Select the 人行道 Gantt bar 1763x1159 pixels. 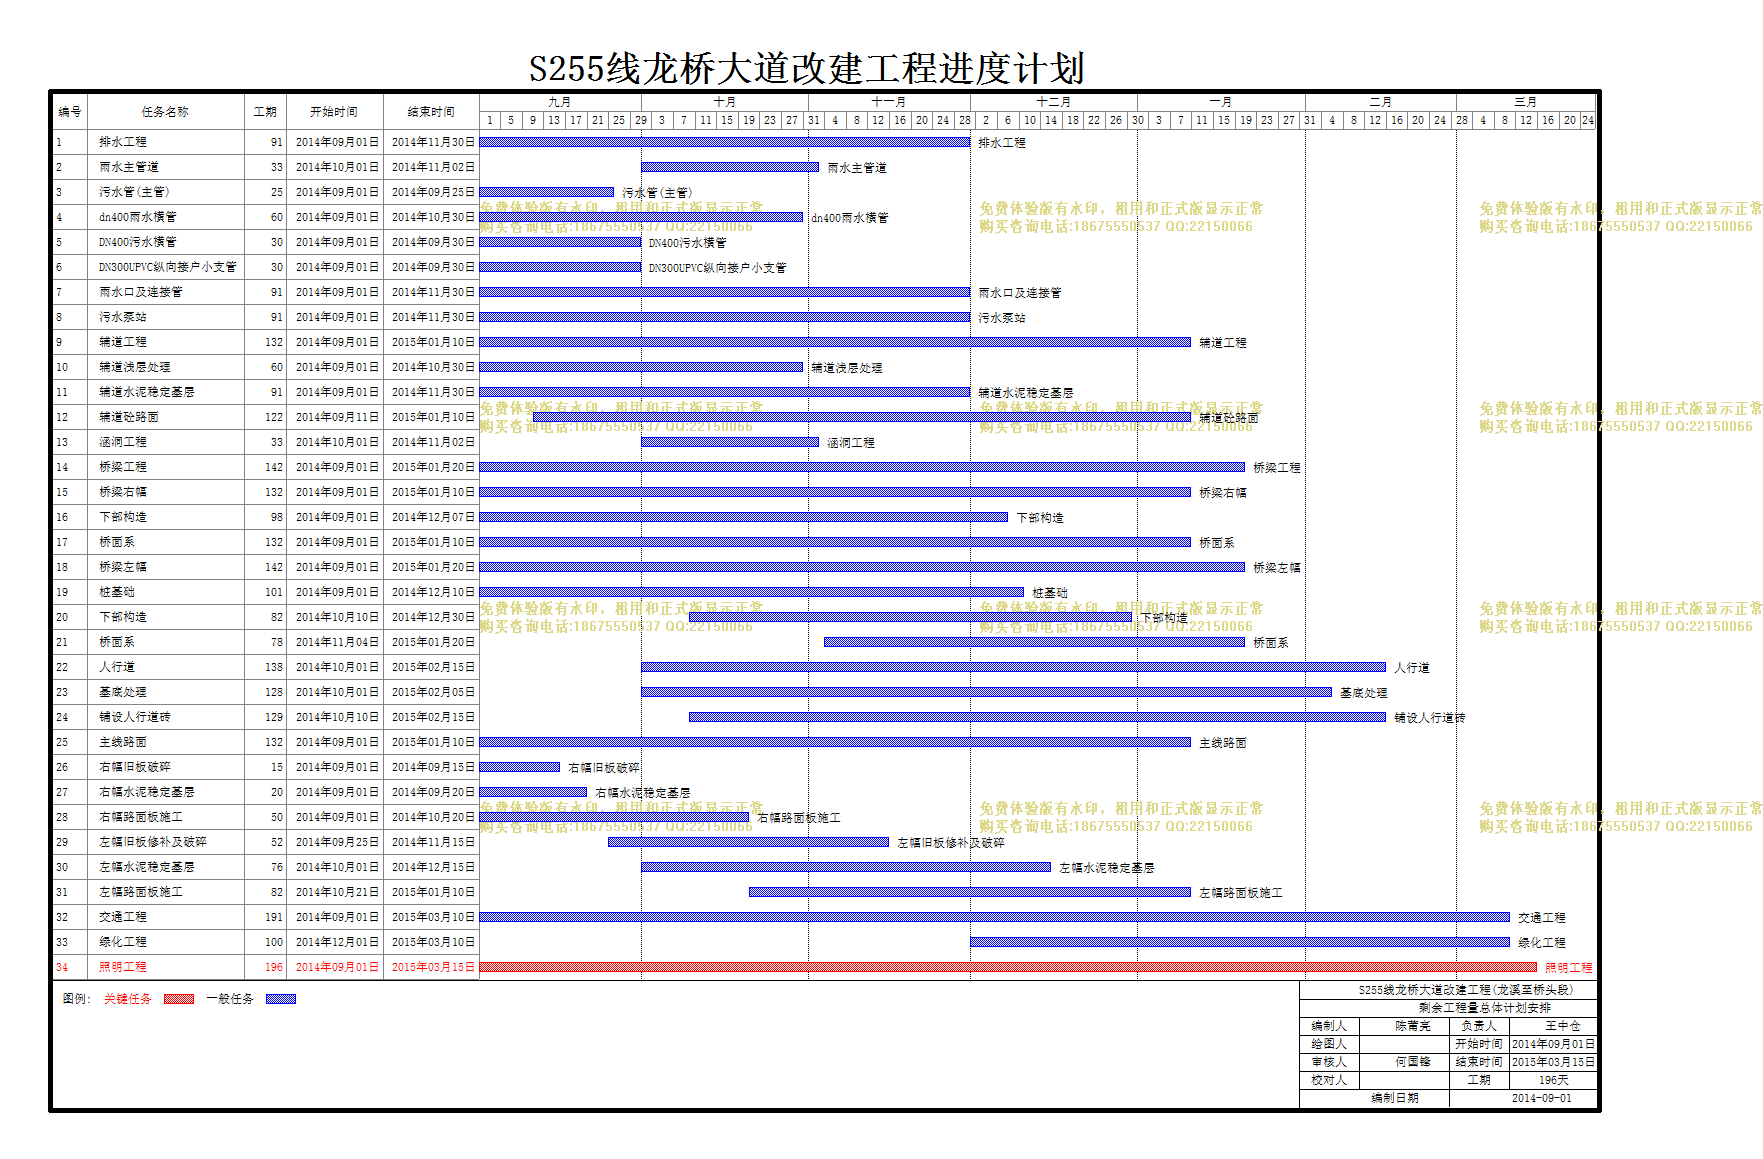(x=1013, y=667)
